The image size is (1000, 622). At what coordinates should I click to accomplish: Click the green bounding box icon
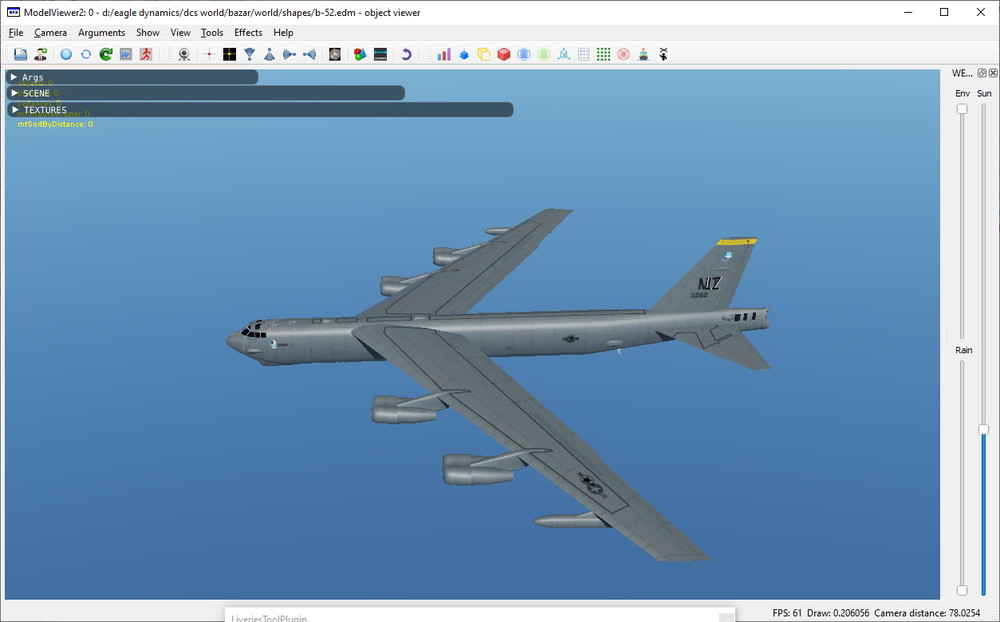[543, 54]
